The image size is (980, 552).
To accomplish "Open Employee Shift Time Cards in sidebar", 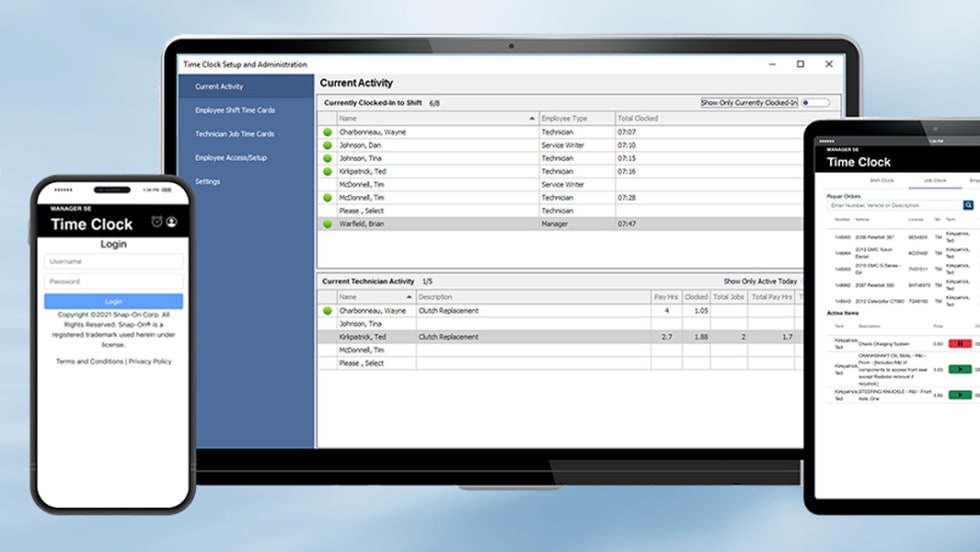I will click(234, 110).
